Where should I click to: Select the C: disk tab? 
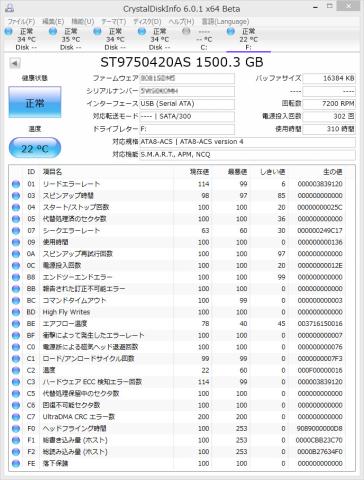click(204, 39)
